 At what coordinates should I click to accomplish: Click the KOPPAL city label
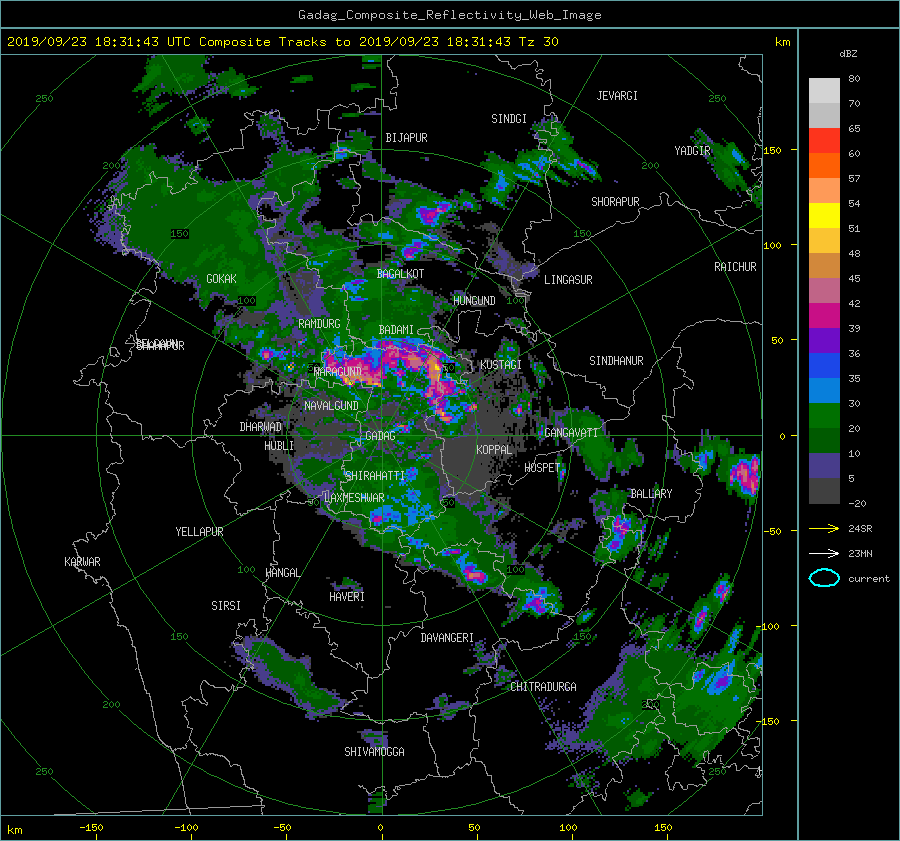494,449
